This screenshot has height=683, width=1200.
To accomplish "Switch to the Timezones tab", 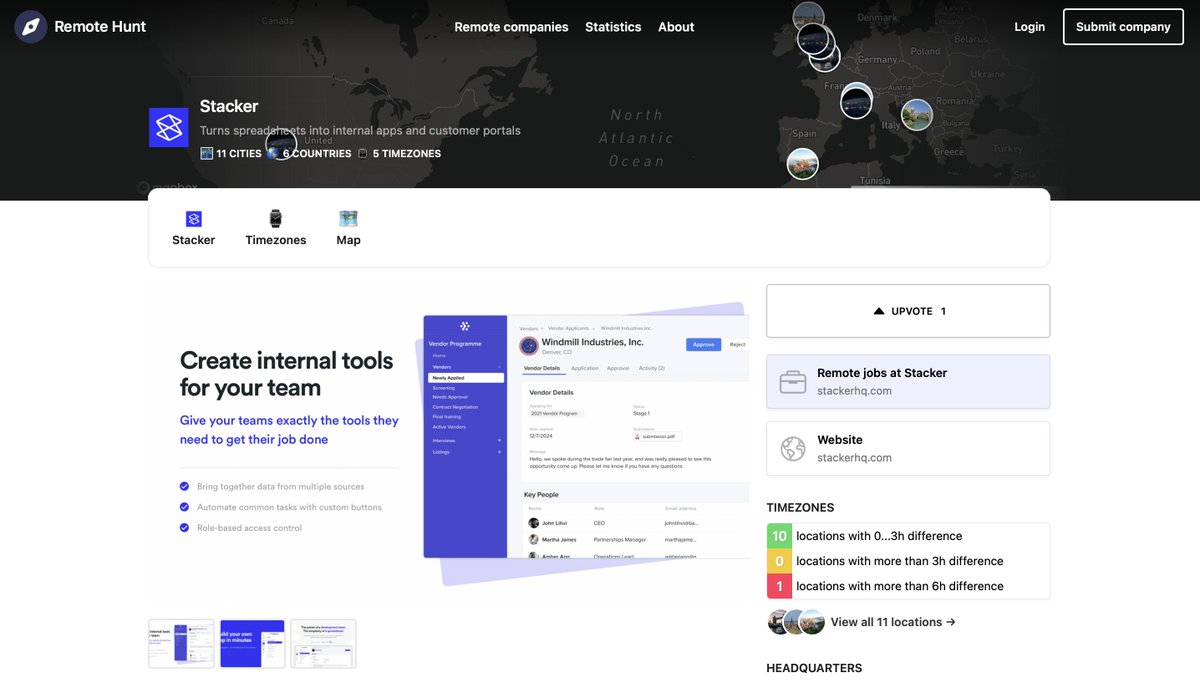I will click(276, 228).
